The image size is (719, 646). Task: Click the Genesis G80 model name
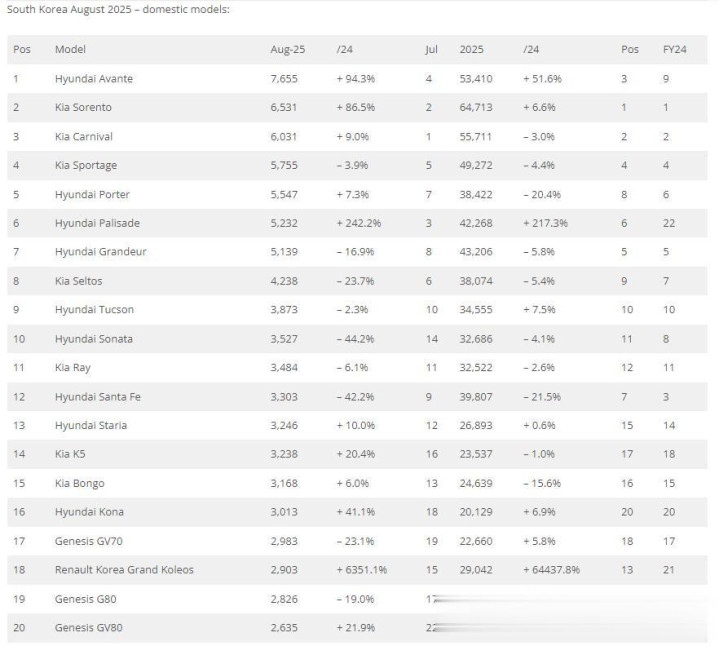86,598
